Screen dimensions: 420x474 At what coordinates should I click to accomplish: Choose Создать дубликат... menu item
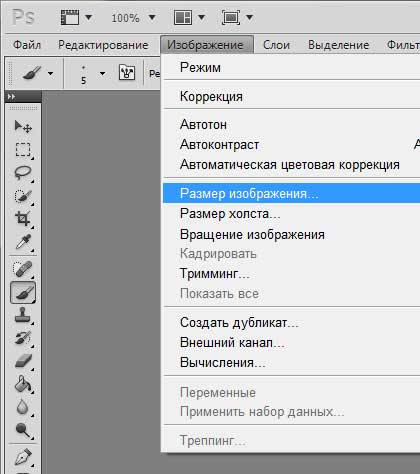291,322
